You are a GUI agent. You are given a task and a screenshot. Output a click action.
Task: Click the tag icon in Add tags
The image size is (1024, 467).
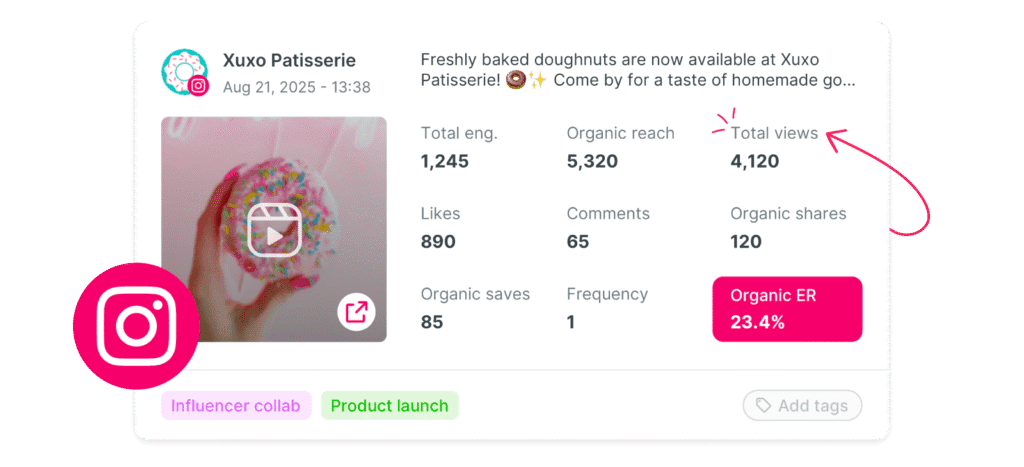point(763,406)
